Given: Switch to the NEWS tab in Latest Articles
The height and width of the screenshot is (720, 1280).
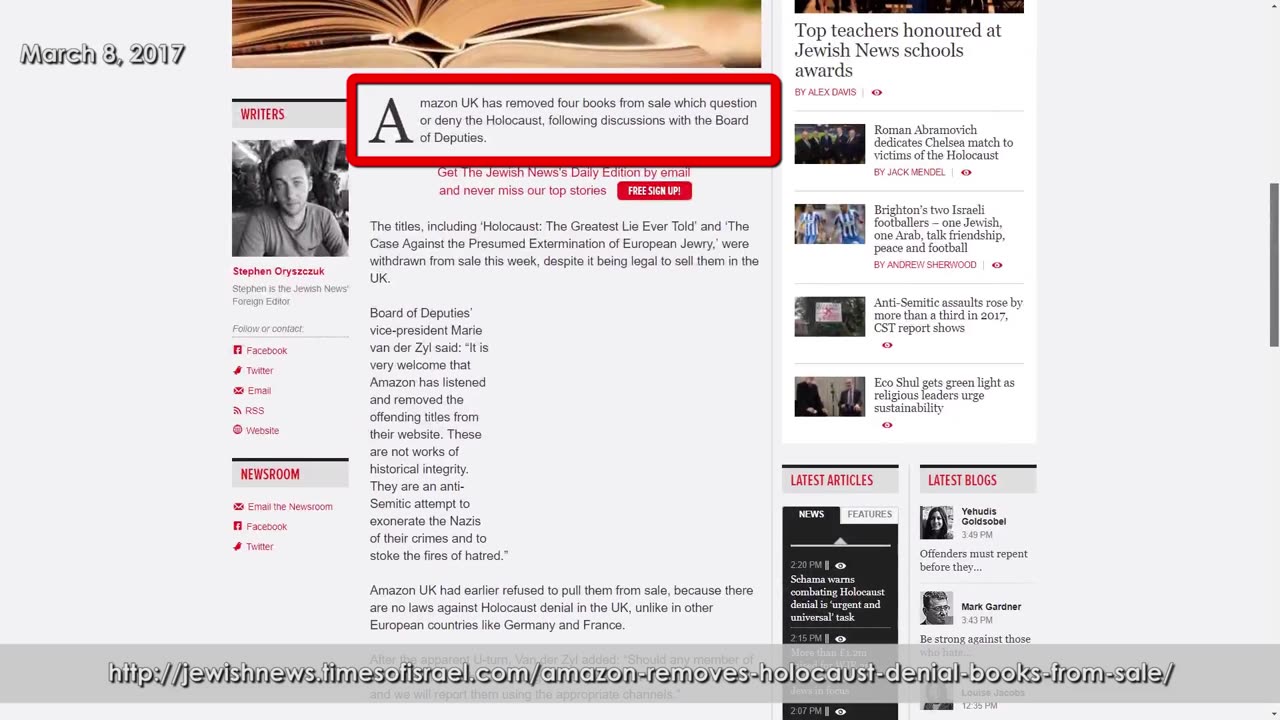Looking at the screenshot, I should tap(811, 514).
